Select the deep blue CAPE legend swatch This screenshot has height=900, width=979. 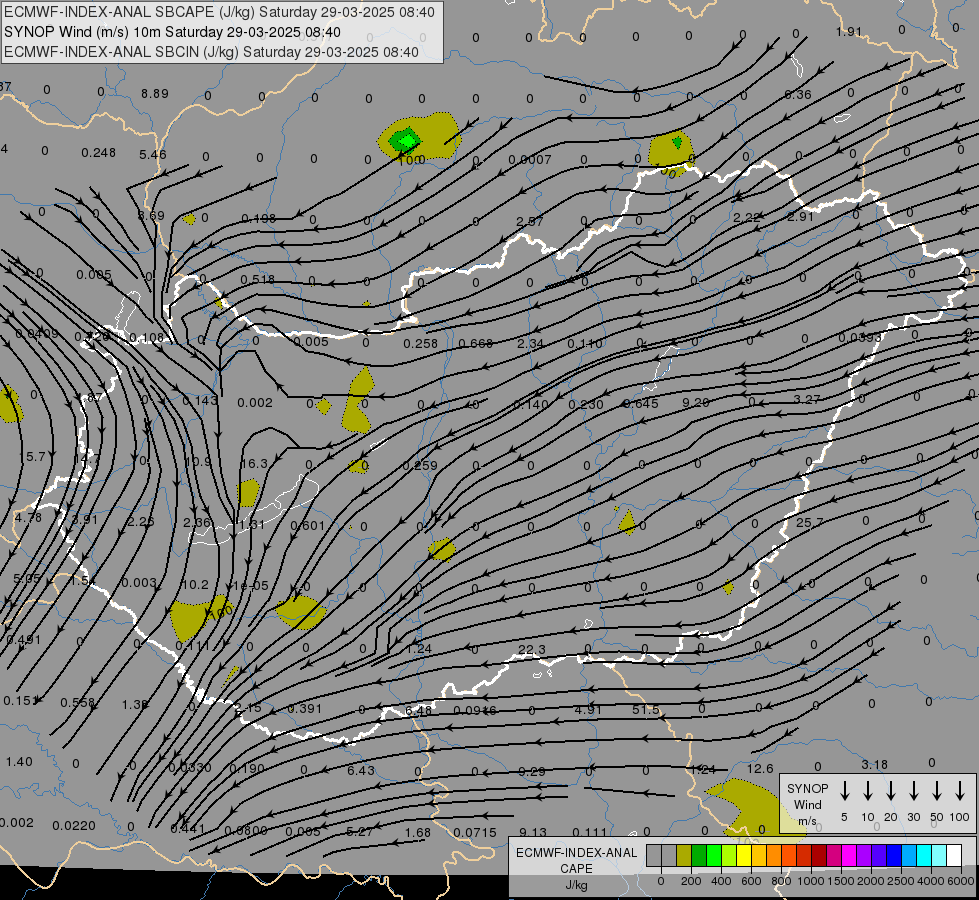point(893,856)
